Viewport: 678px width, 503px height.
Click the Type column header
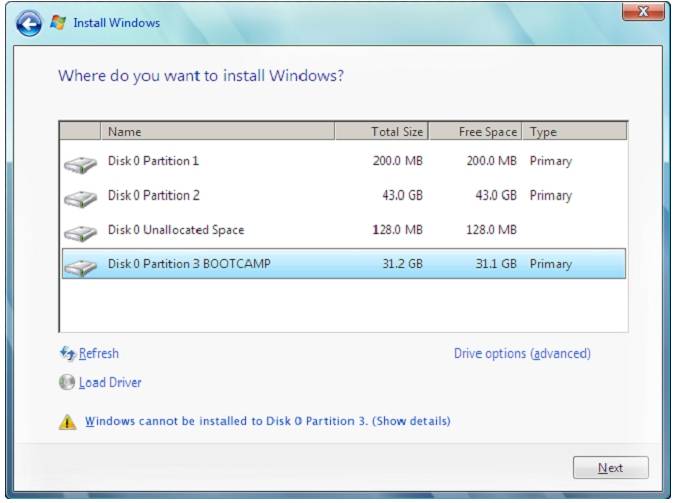pos(574,131)
